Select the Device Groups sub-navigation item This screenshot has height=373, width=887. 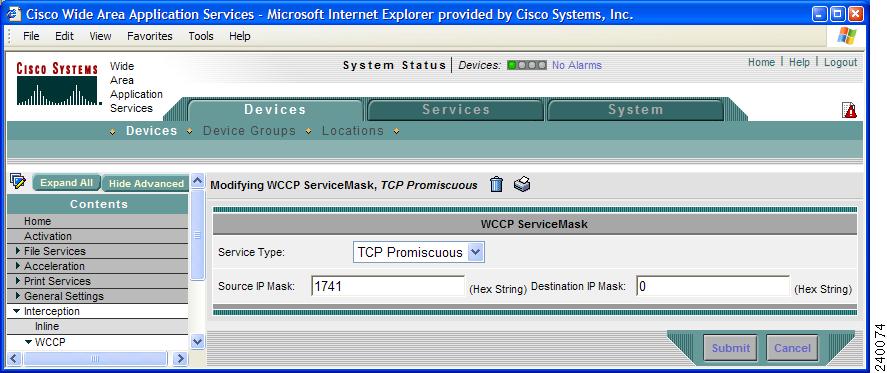point(249,131)
